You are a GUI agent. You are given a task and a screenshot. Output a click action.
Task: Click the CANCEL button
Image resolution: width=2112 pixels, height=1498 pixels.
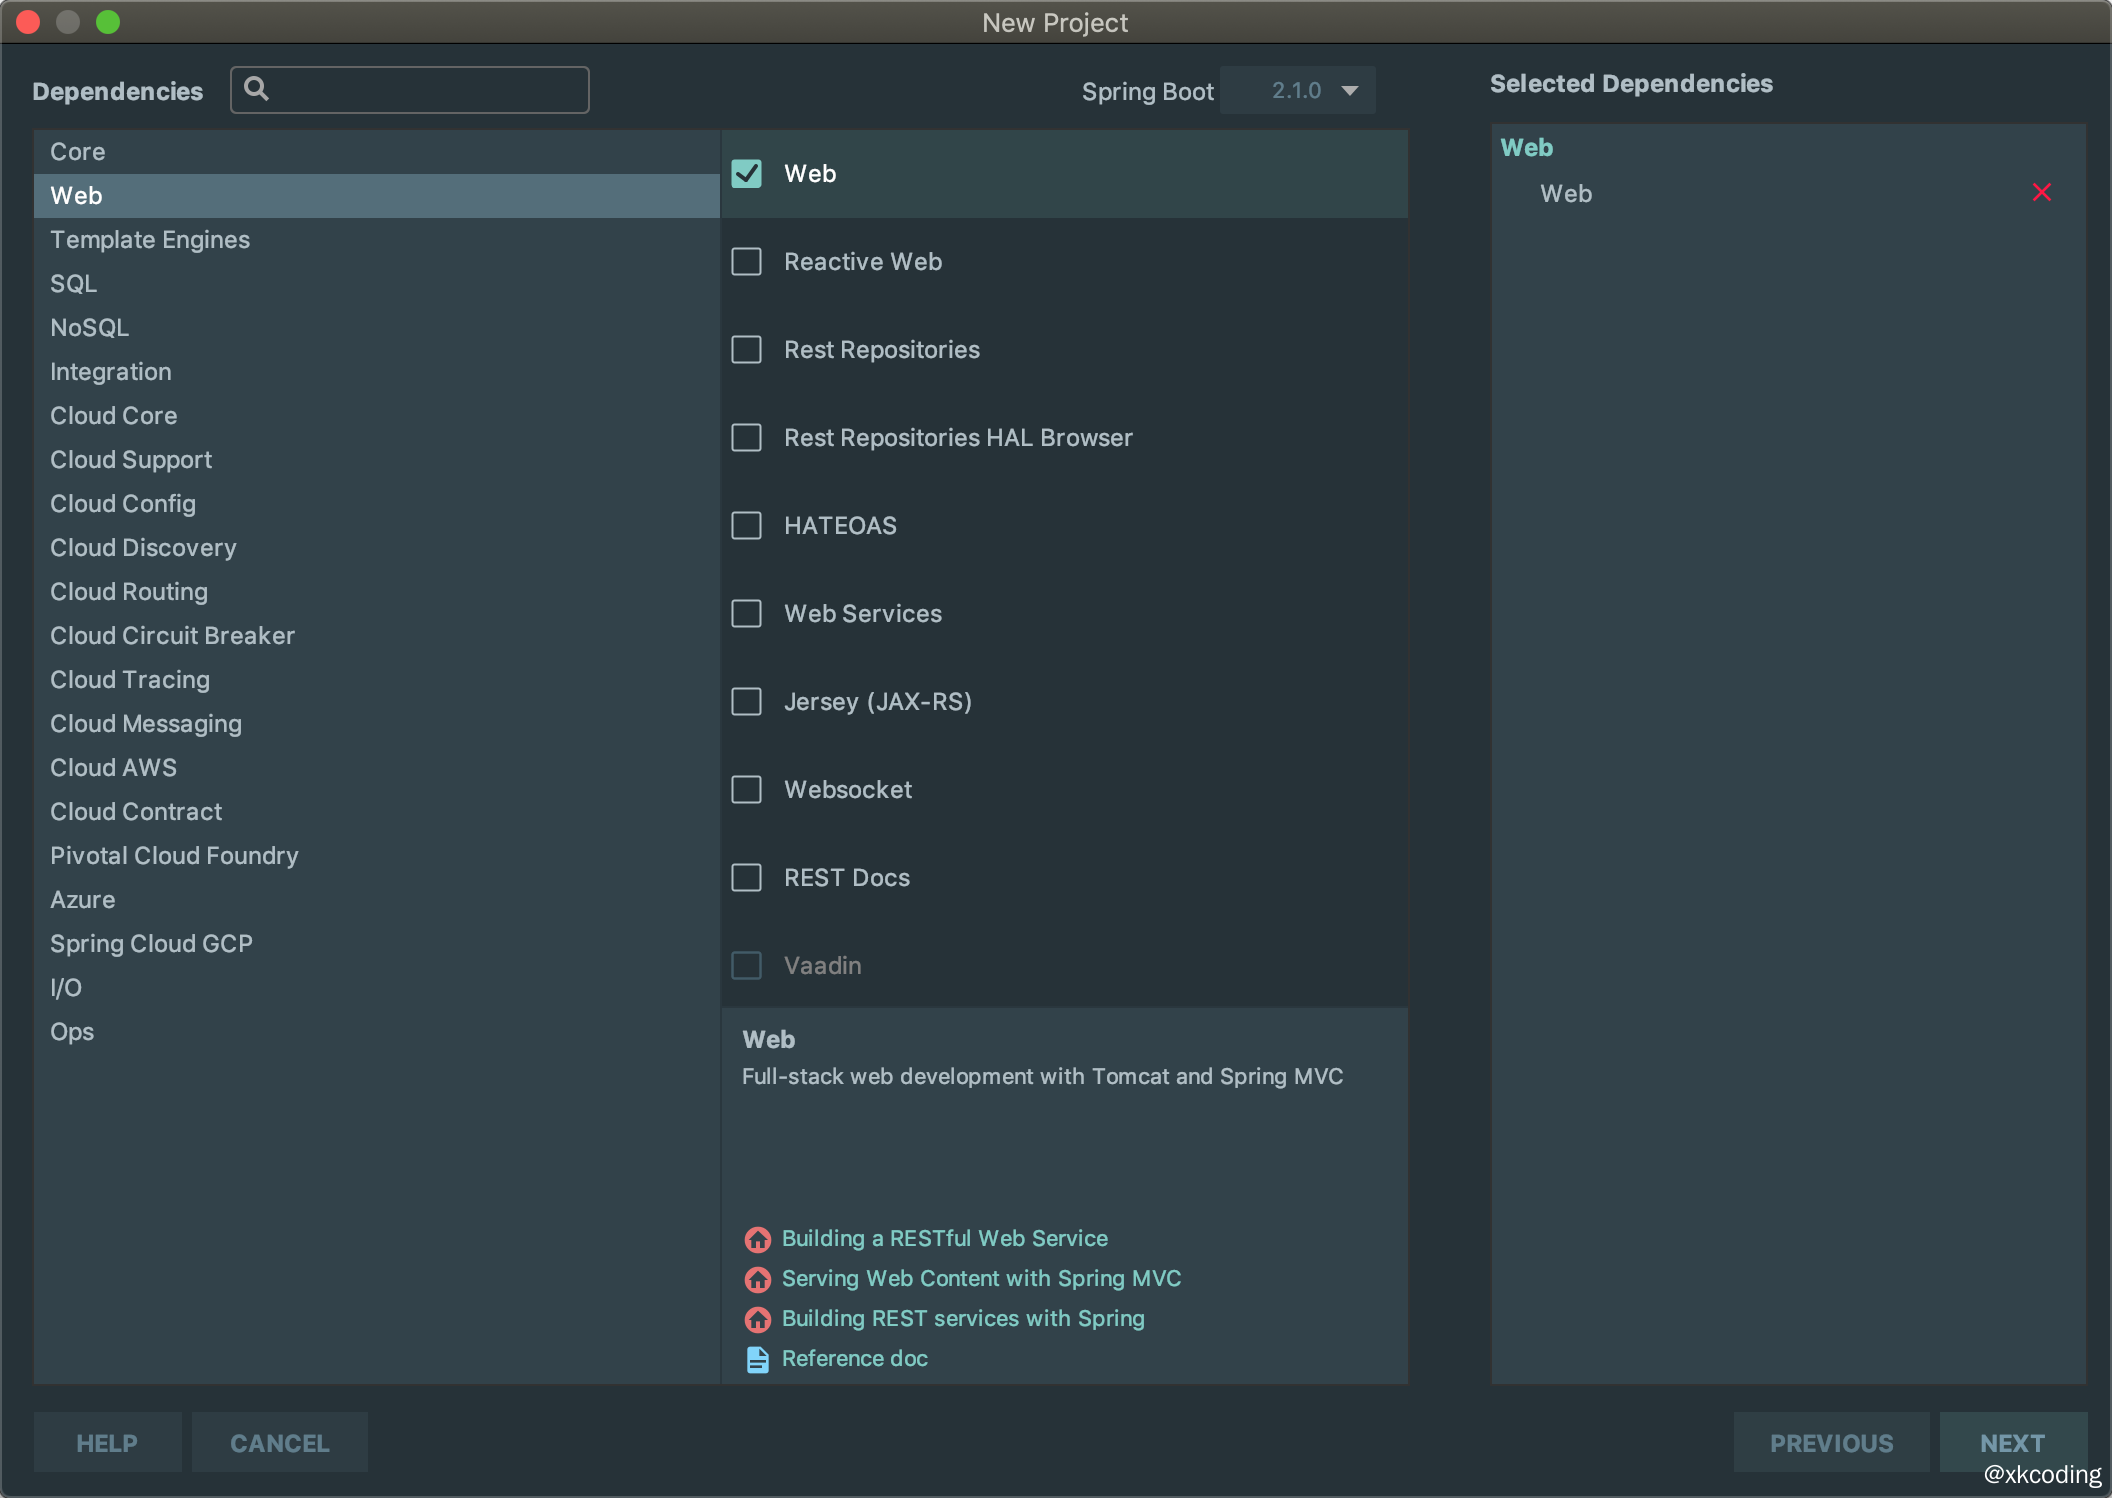pyautogui.click(x=279, y=1443)
